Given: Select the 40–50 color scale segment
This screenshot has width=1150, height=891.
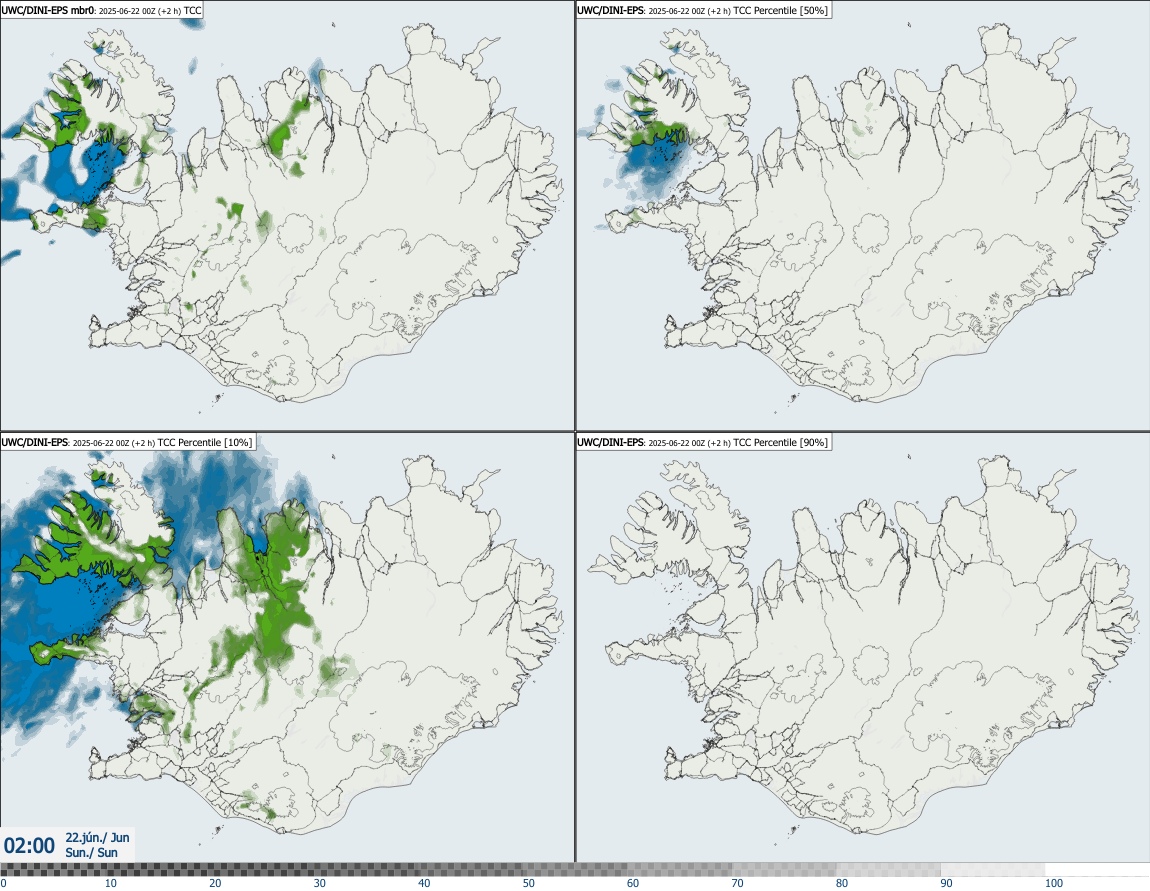Looking at the screenshot, I should [x=470, y=870].
